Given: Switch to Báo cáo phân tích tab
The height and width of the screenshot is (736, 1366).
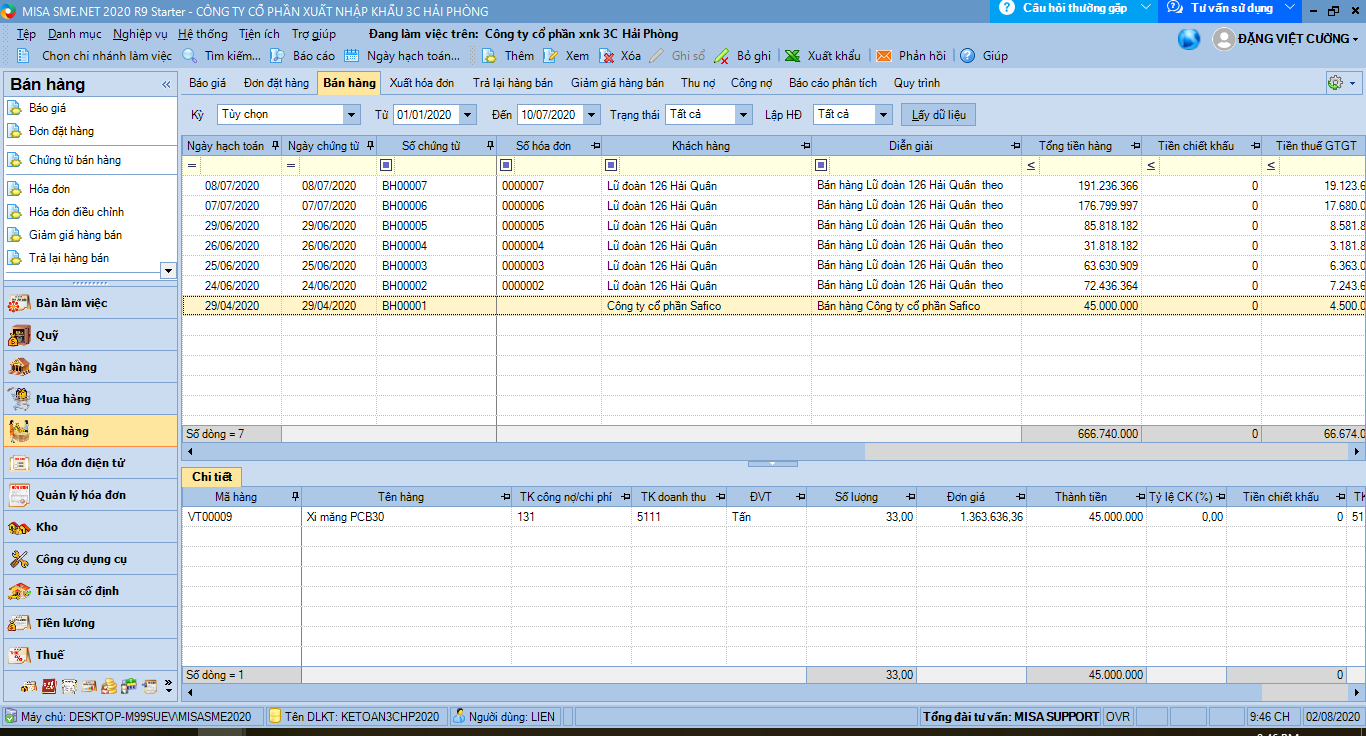Looking at the screenshot, I should 833,83.
